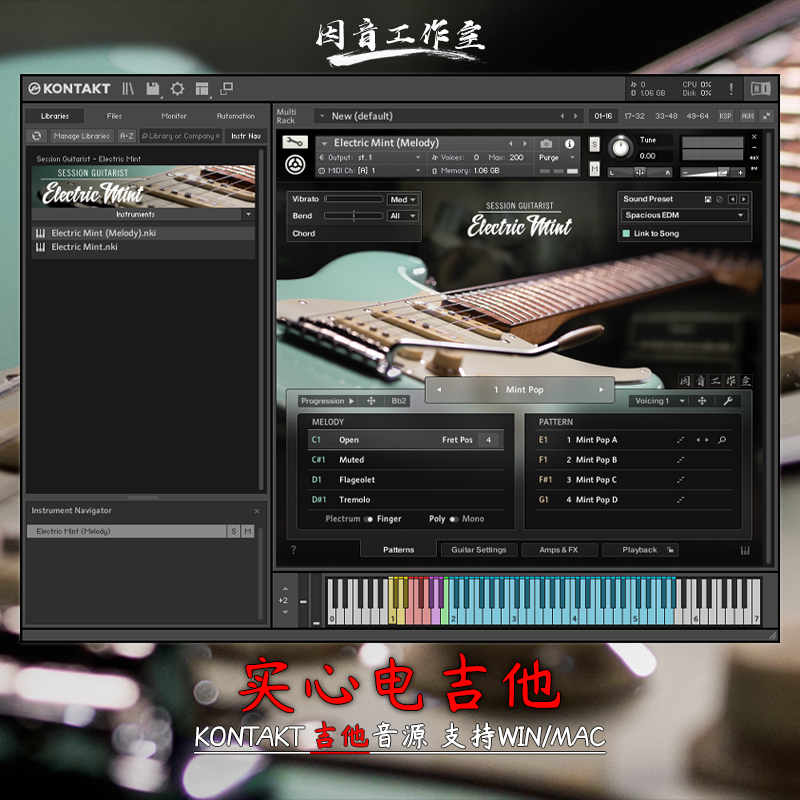Toggle the KSP button
The image size is (800, 800).
725,116
